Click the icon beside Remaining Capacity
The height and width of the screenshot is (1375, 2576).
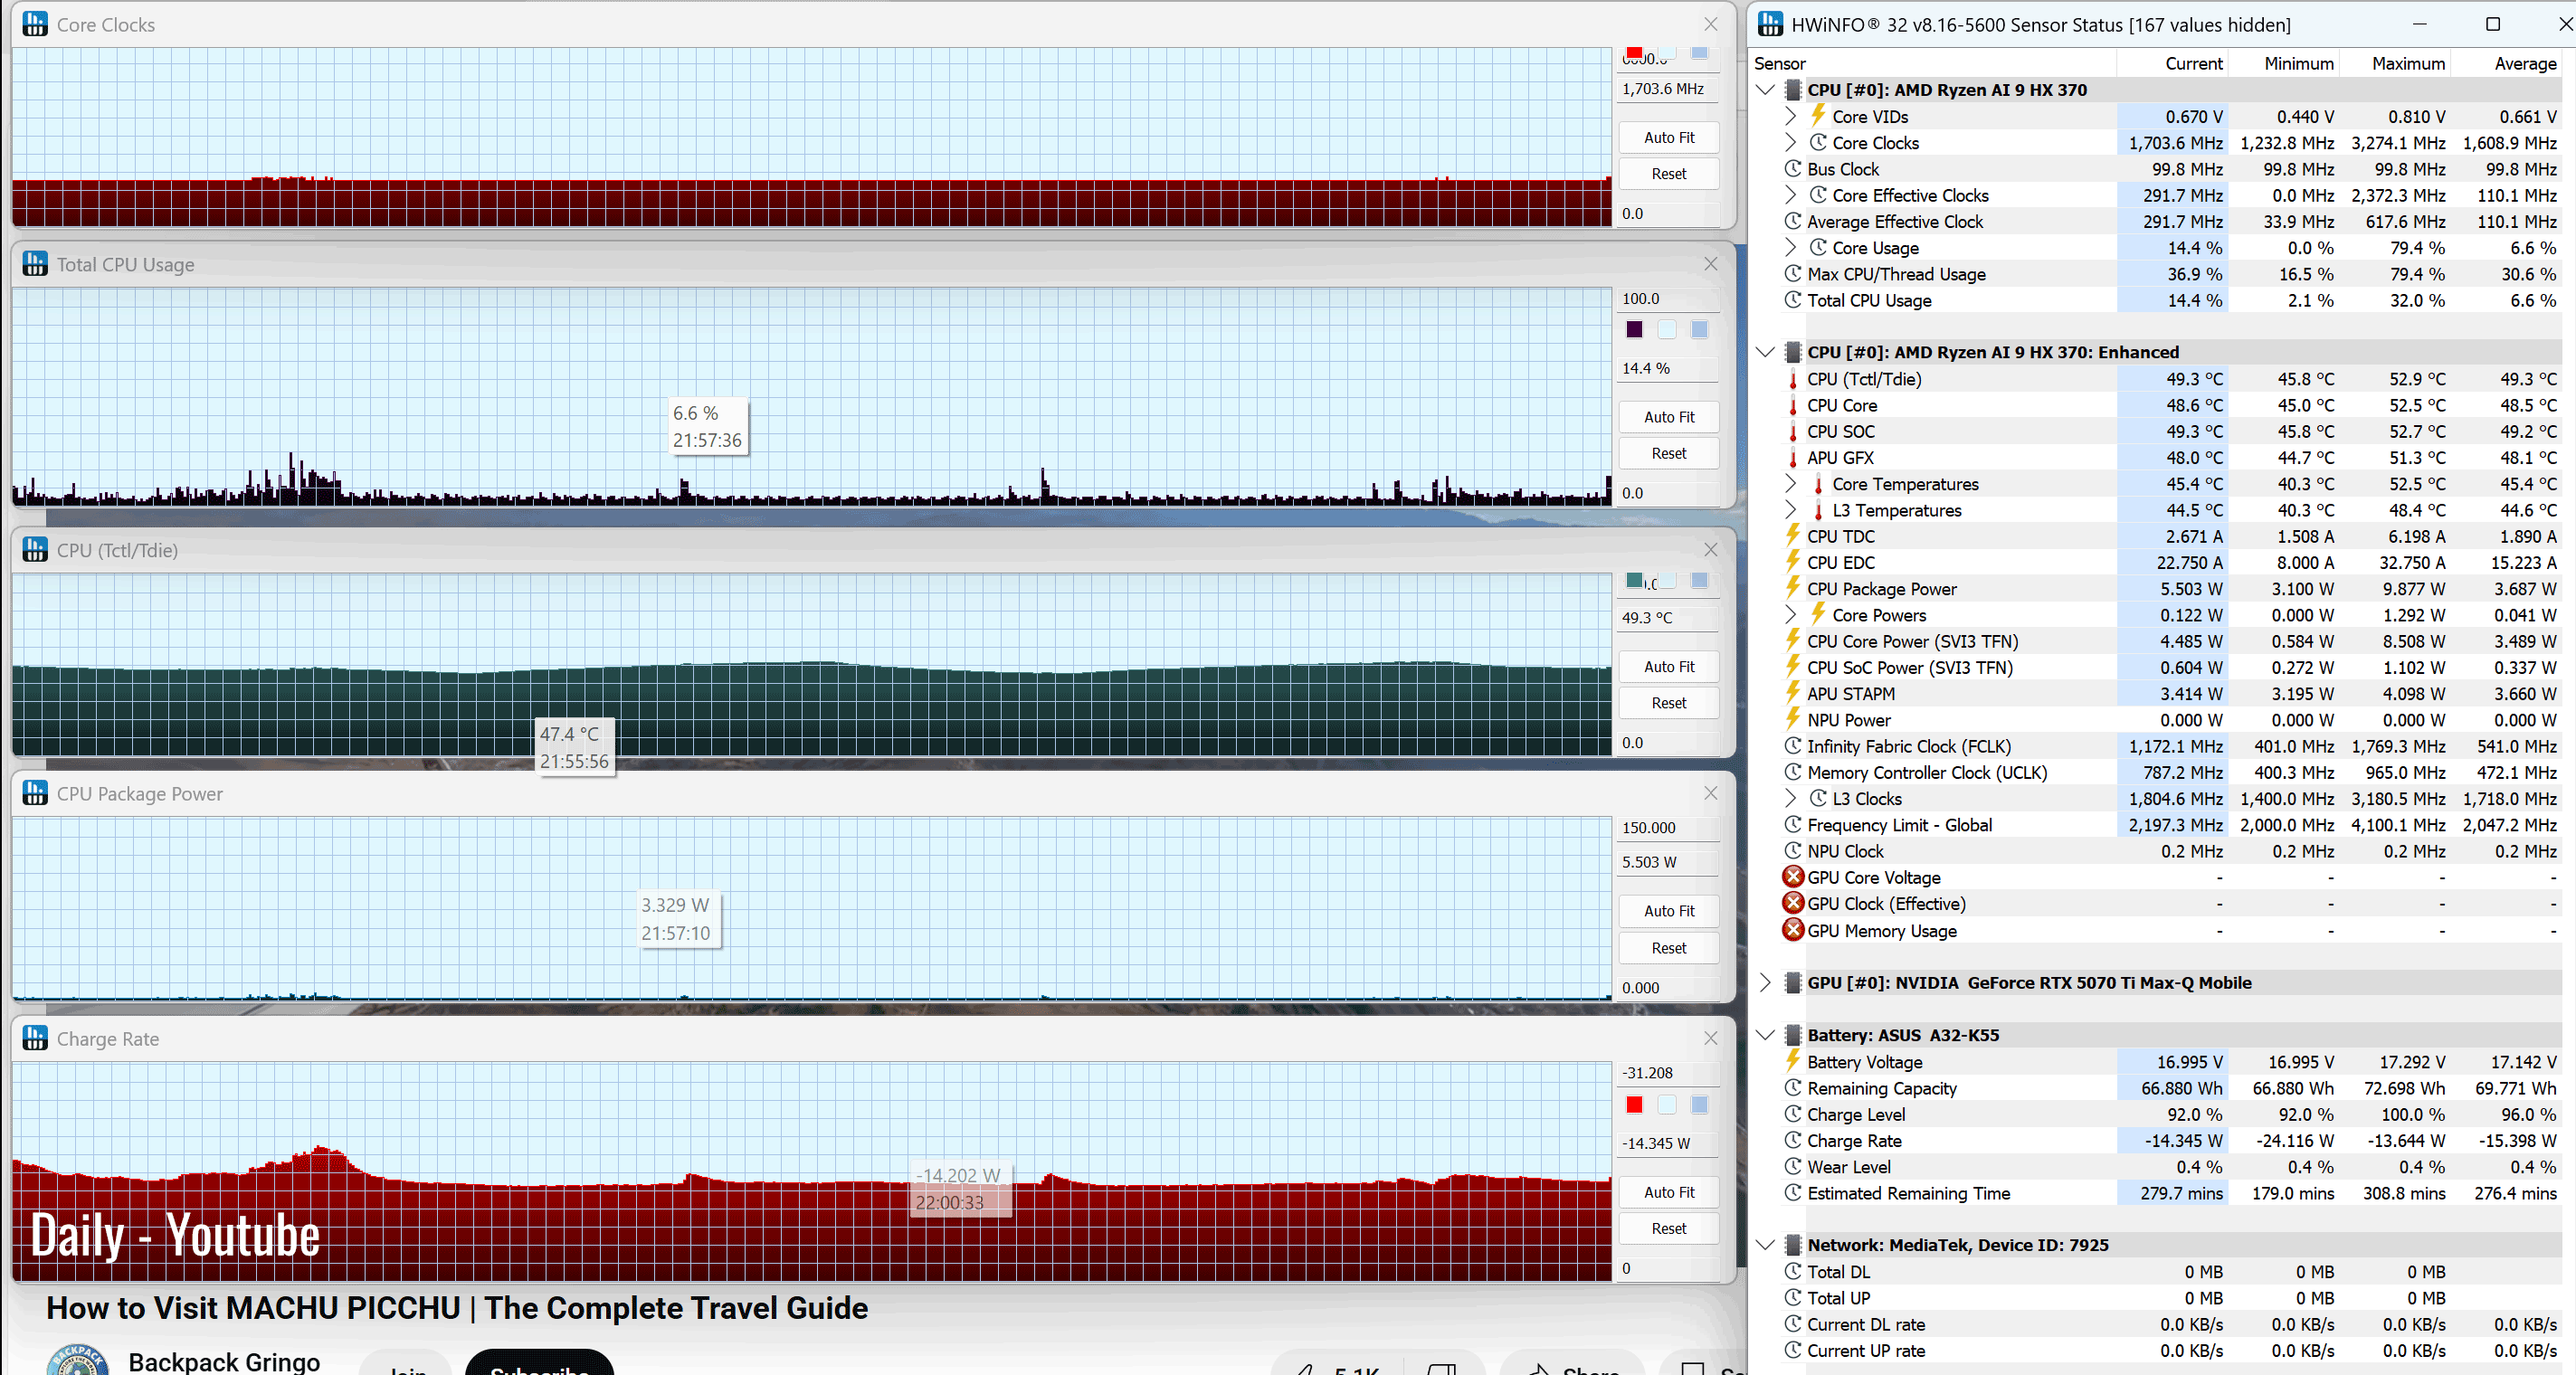point(1793,1088)
